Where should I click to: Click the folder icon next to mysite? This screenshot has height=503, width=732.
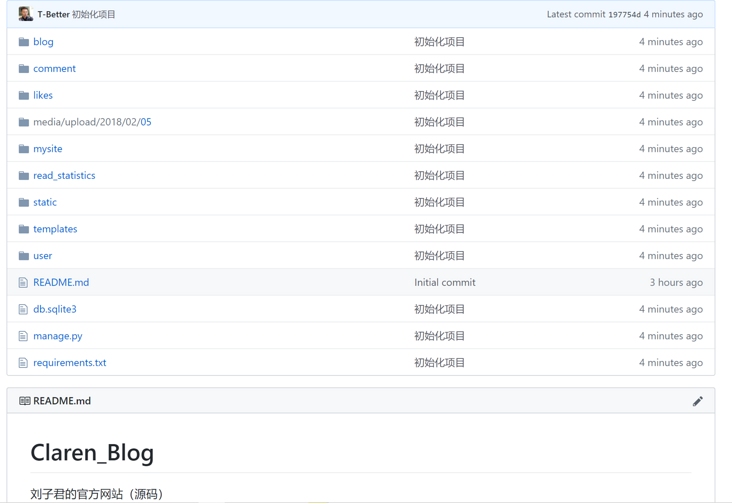[24, 149]
